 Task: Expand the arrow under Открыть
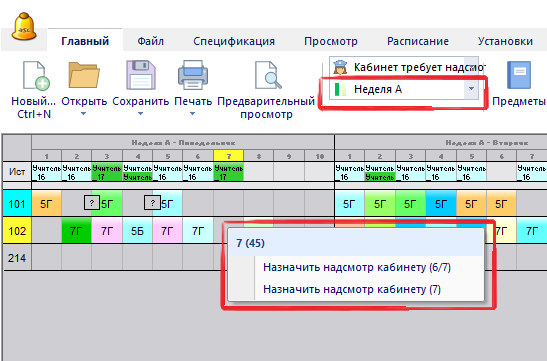(x=83, y=114)
